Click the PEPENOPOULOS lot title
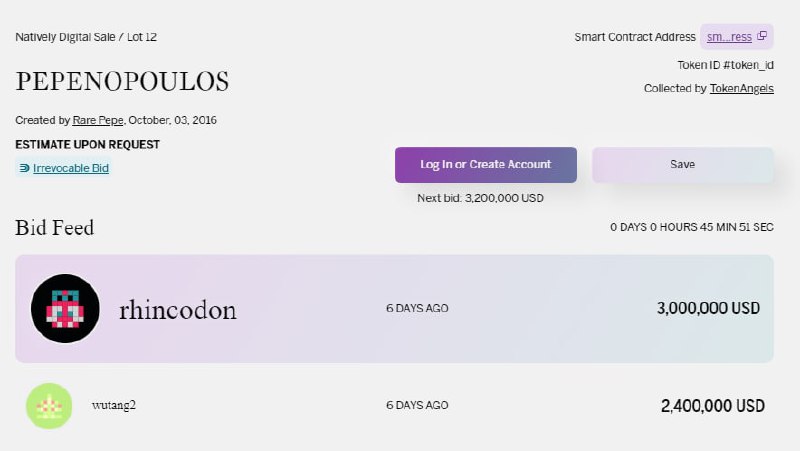800x451 pixels. pyautogui.click(x=122, y=81)
